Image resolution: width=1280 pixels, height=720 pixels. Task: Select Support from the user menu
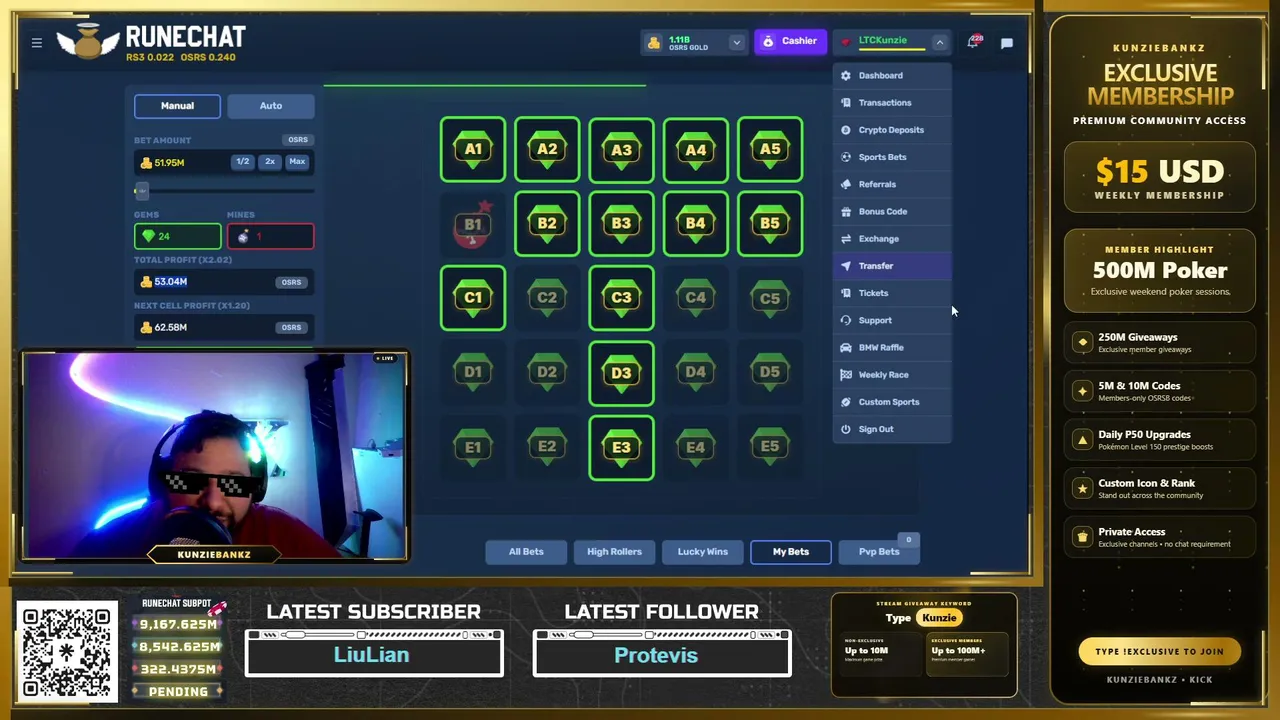[x=892, y=320]
